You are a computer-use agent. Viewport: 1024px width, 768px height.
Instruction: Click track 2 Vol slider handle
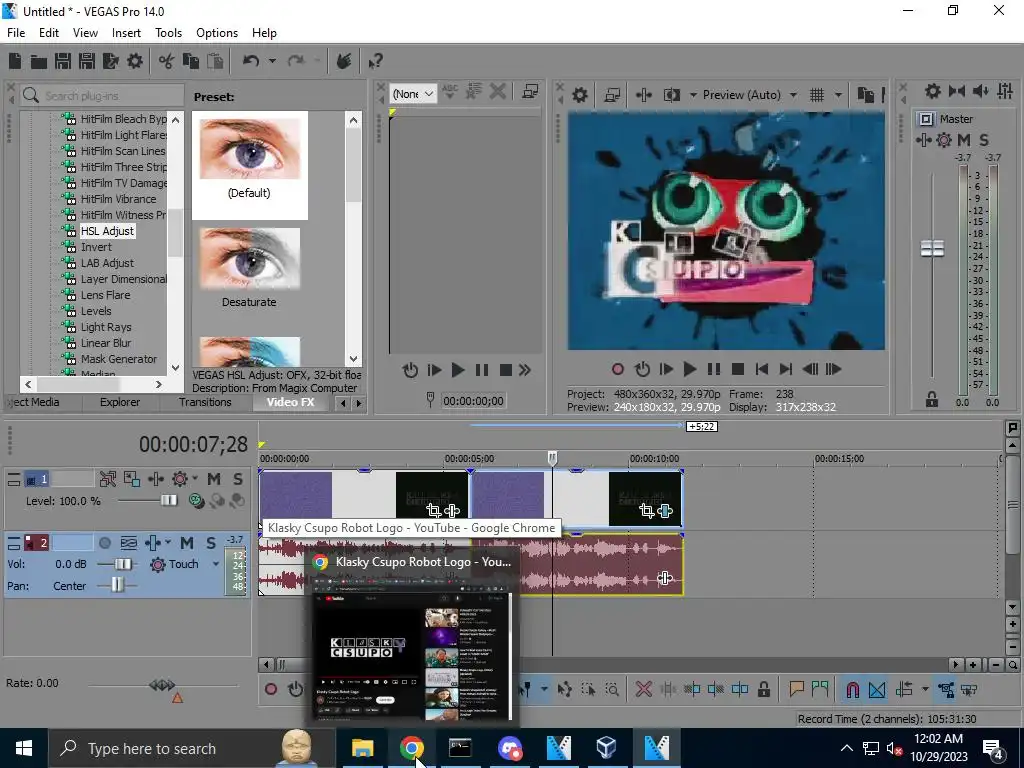(x=123, y=564)
